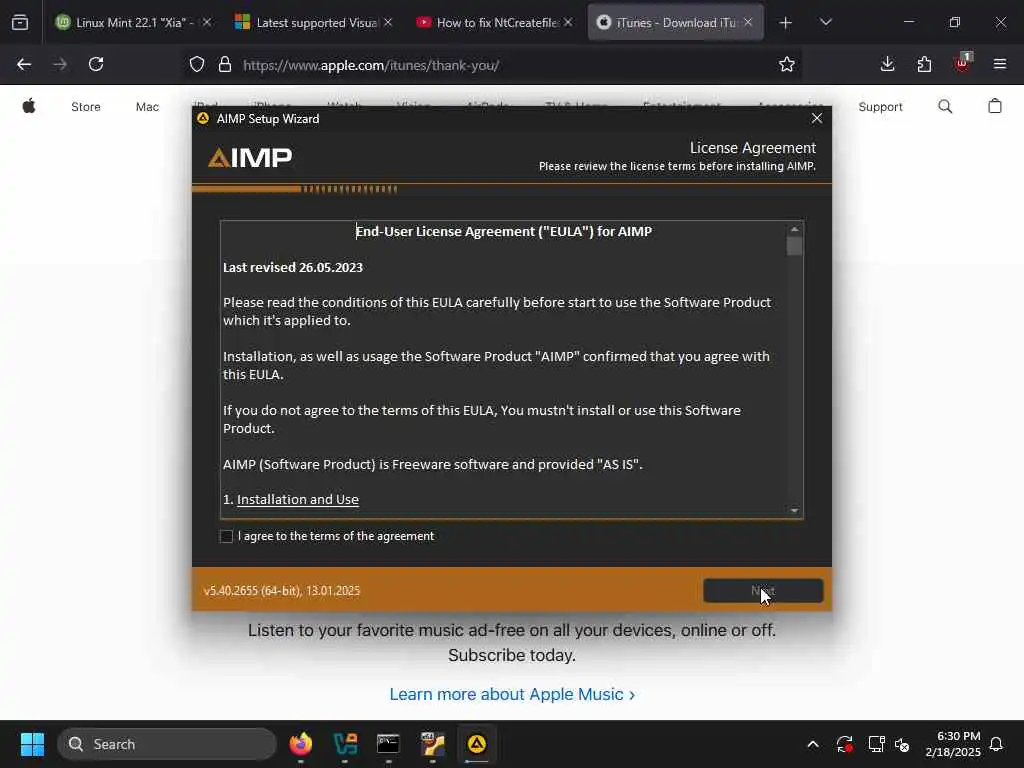Follow Learn more about Apple Music link
1024x768 pixels.
point(512,694)
